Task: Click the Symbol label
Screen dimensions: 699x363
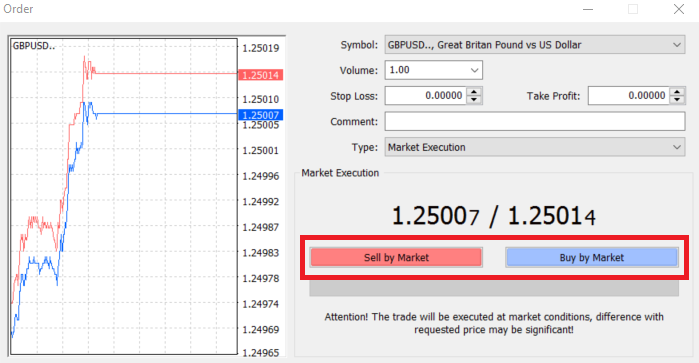Action: click(x=359, y=45)
